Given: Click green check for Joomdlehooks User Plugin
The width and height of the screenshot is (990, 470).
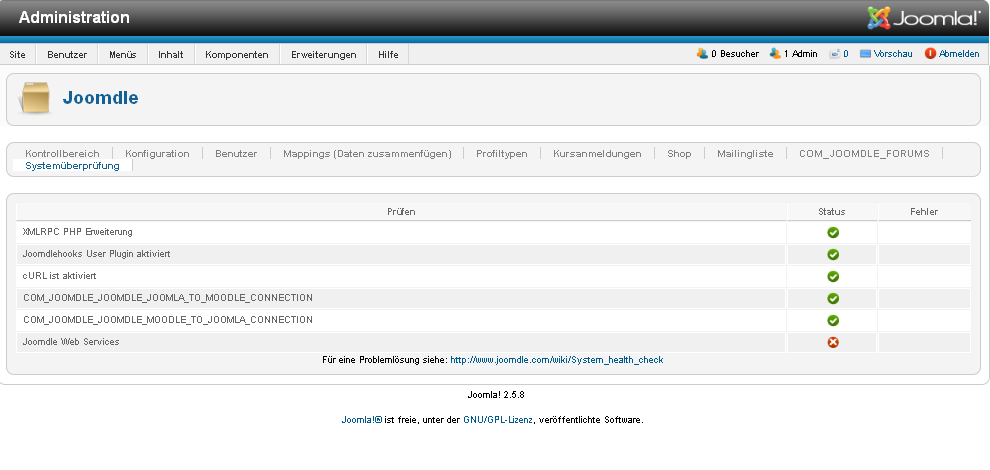Looking at the screenshot, I should 832,255.
